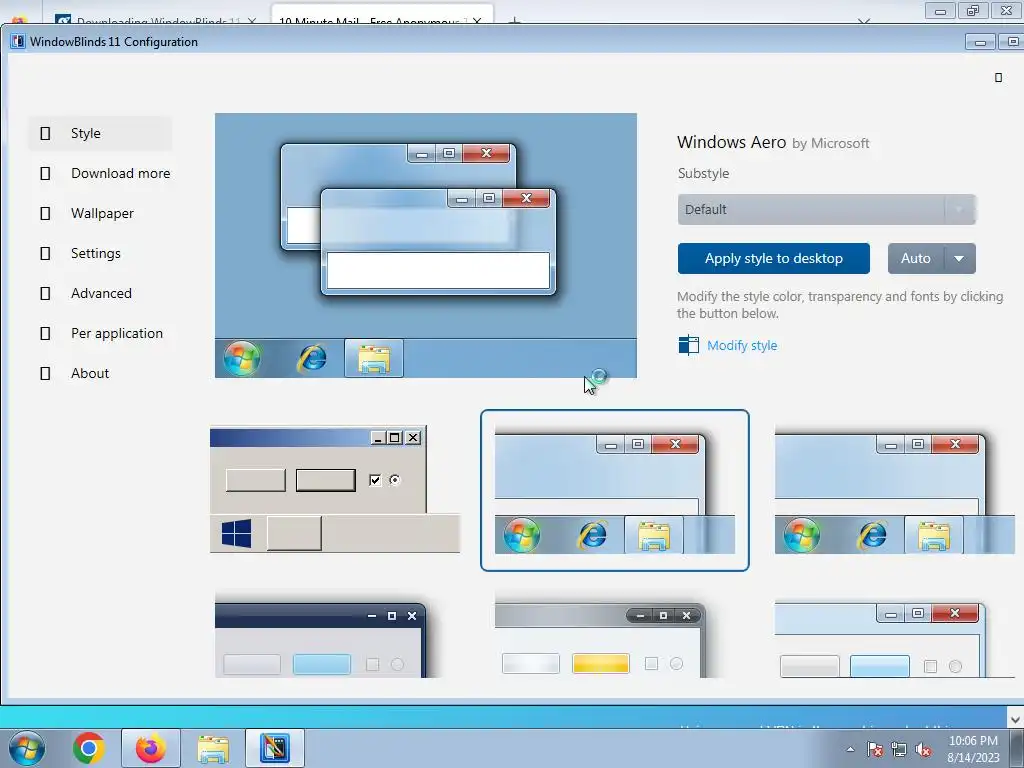Click the Modify style link

click(x=742, y=345)
